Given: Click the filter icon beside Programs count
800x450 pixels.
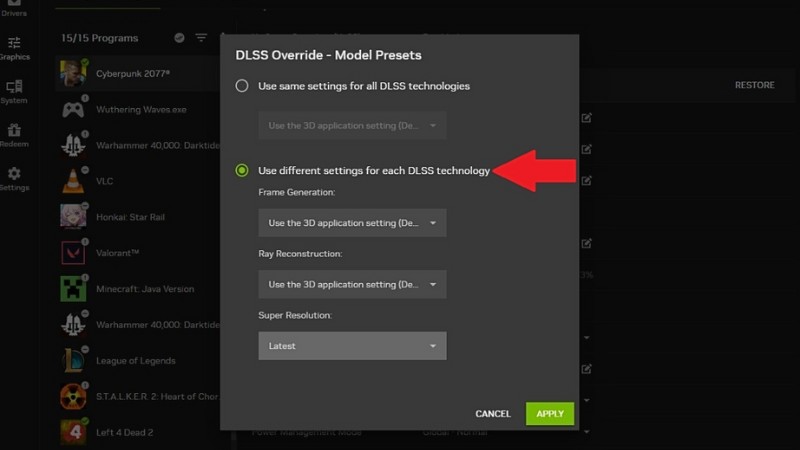Looking at the screenshot, I should 201,38.
